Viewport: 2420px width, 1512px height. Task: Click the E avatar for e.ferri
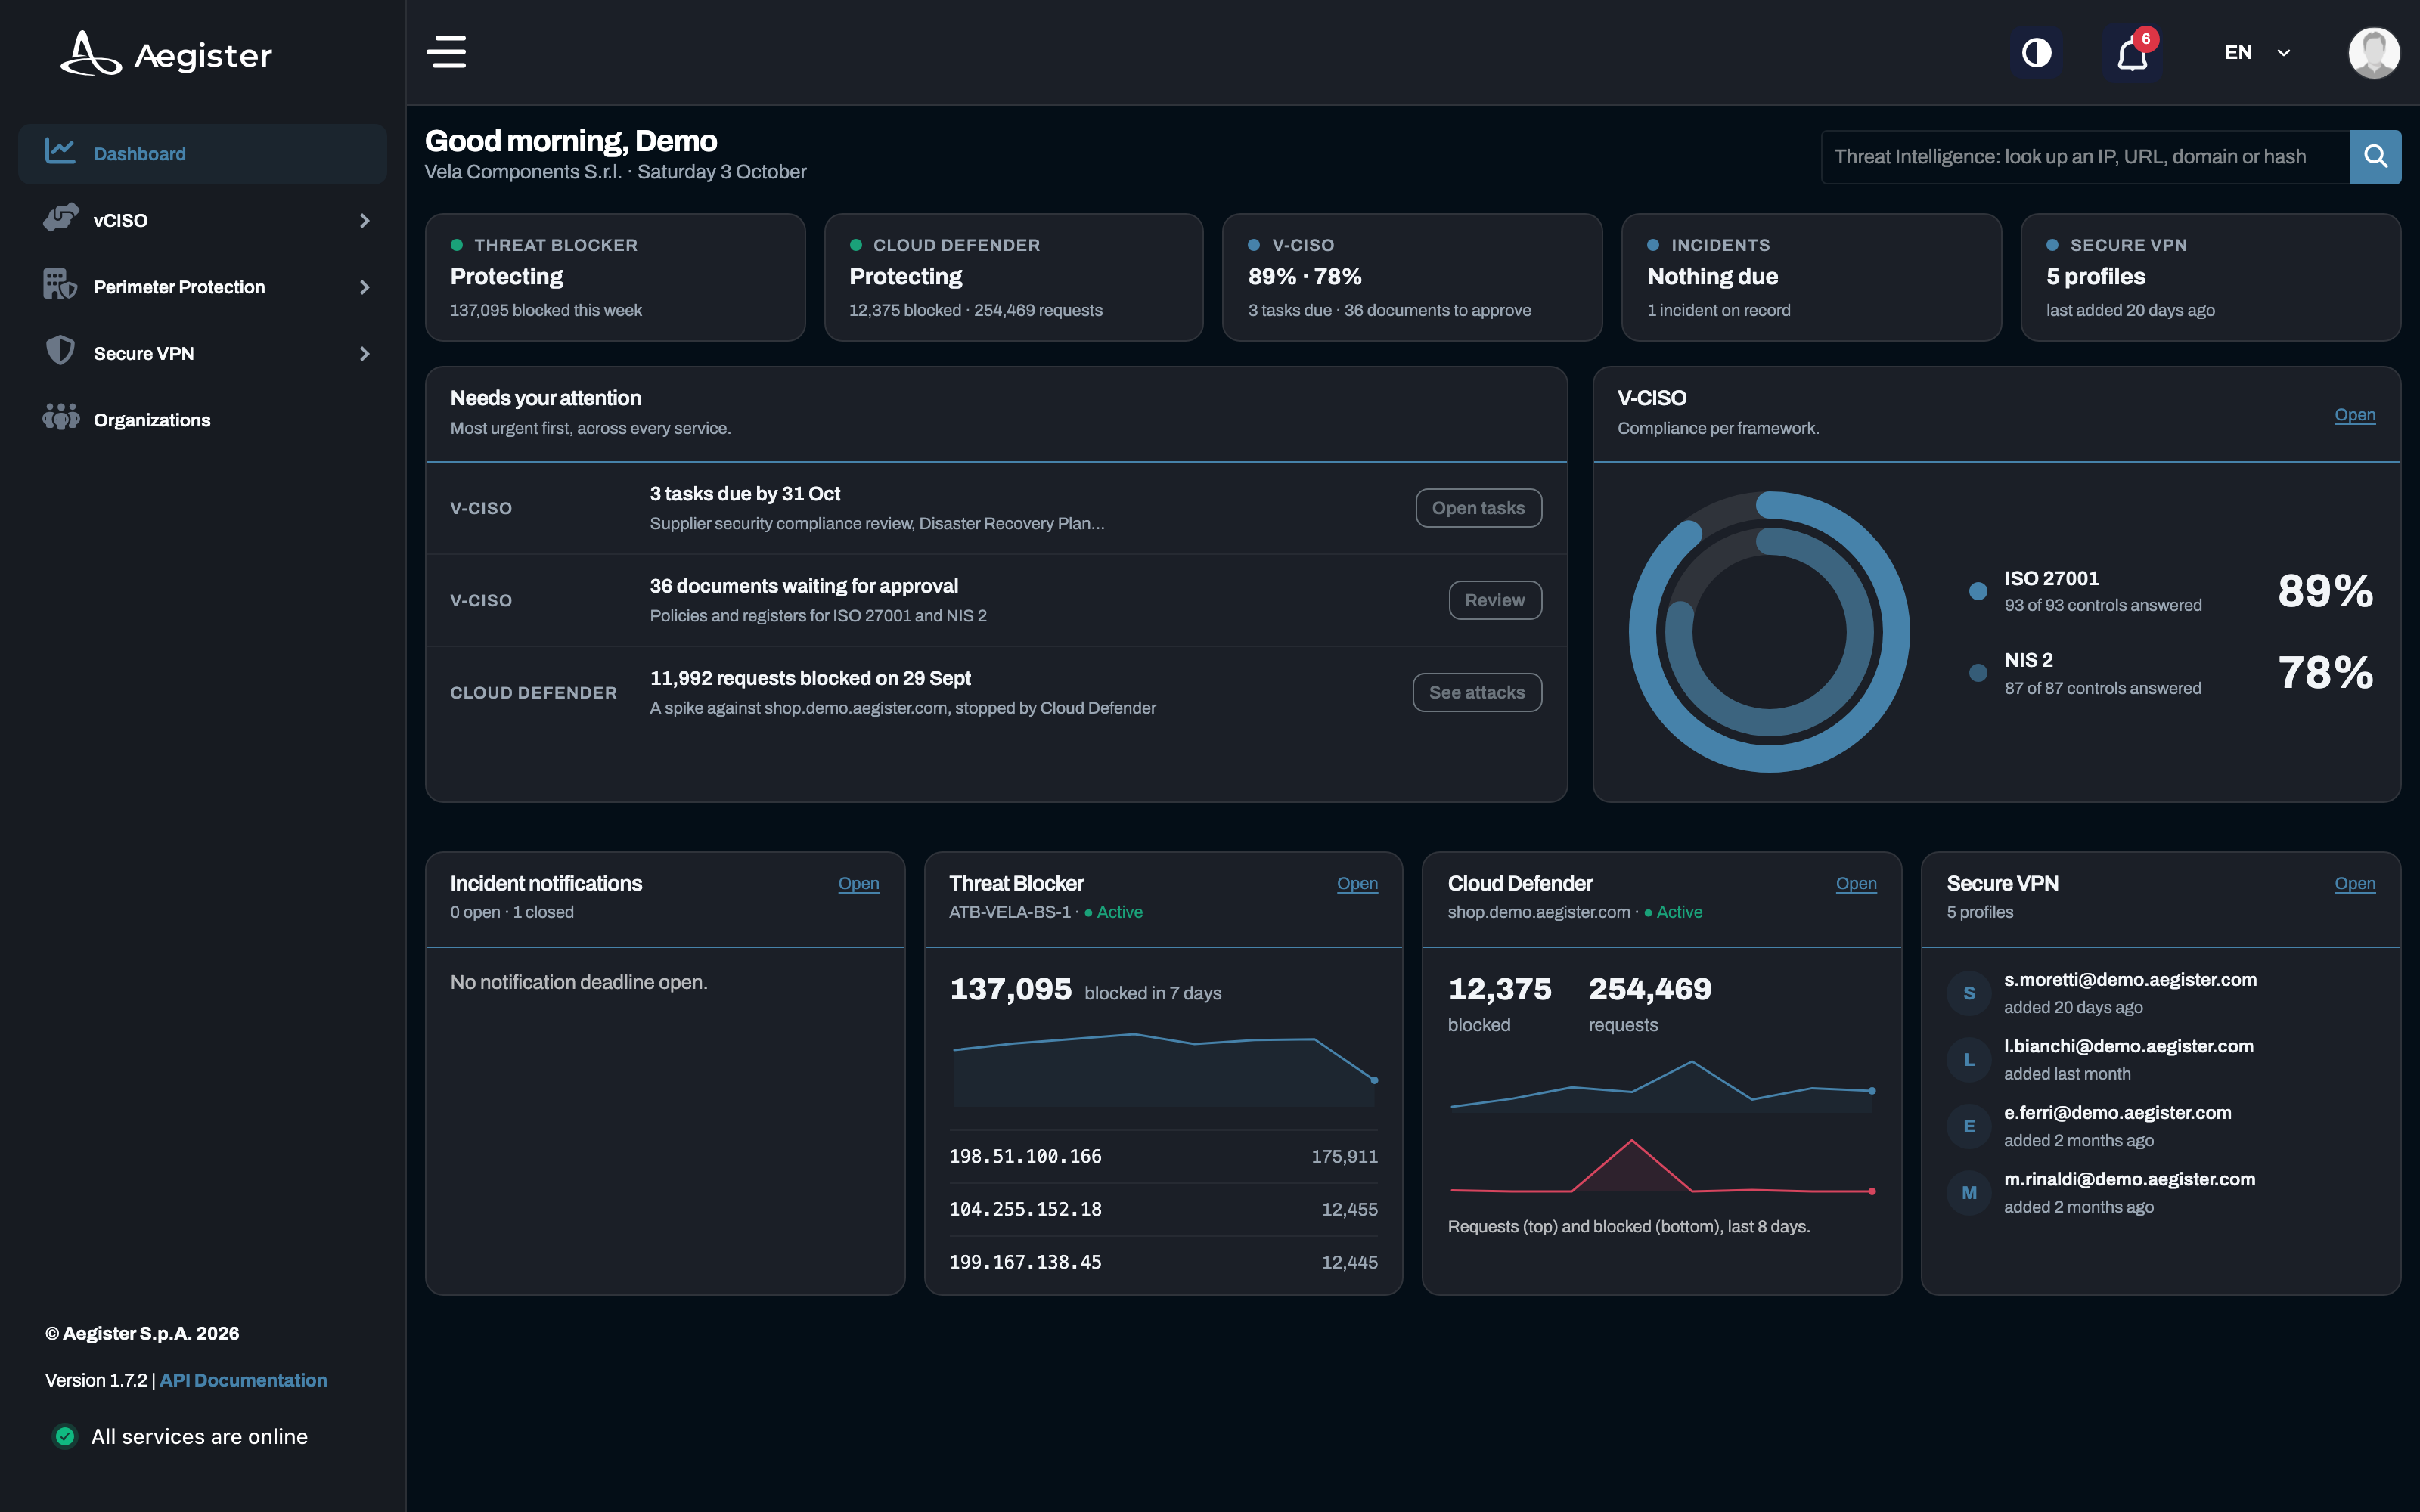[x=1968, y=1126]
